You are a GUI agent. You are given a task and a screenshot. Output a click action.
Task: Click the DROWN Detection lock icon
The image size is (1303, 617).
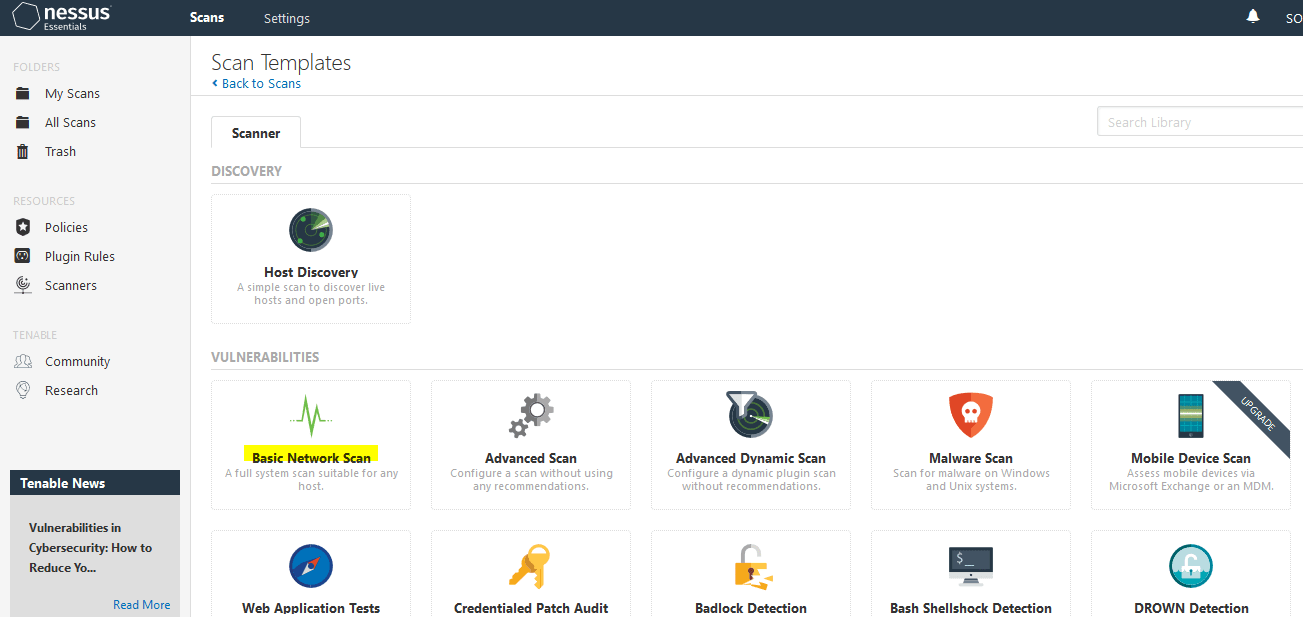tap(1191, 566)
